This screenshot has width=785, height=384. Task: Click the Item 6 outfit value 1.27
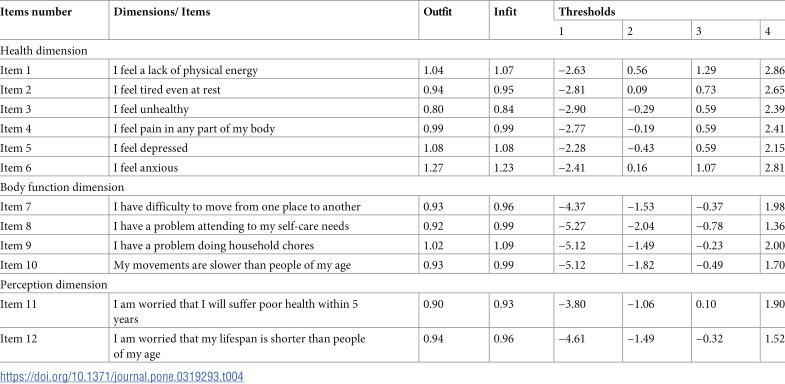point(433,168)
